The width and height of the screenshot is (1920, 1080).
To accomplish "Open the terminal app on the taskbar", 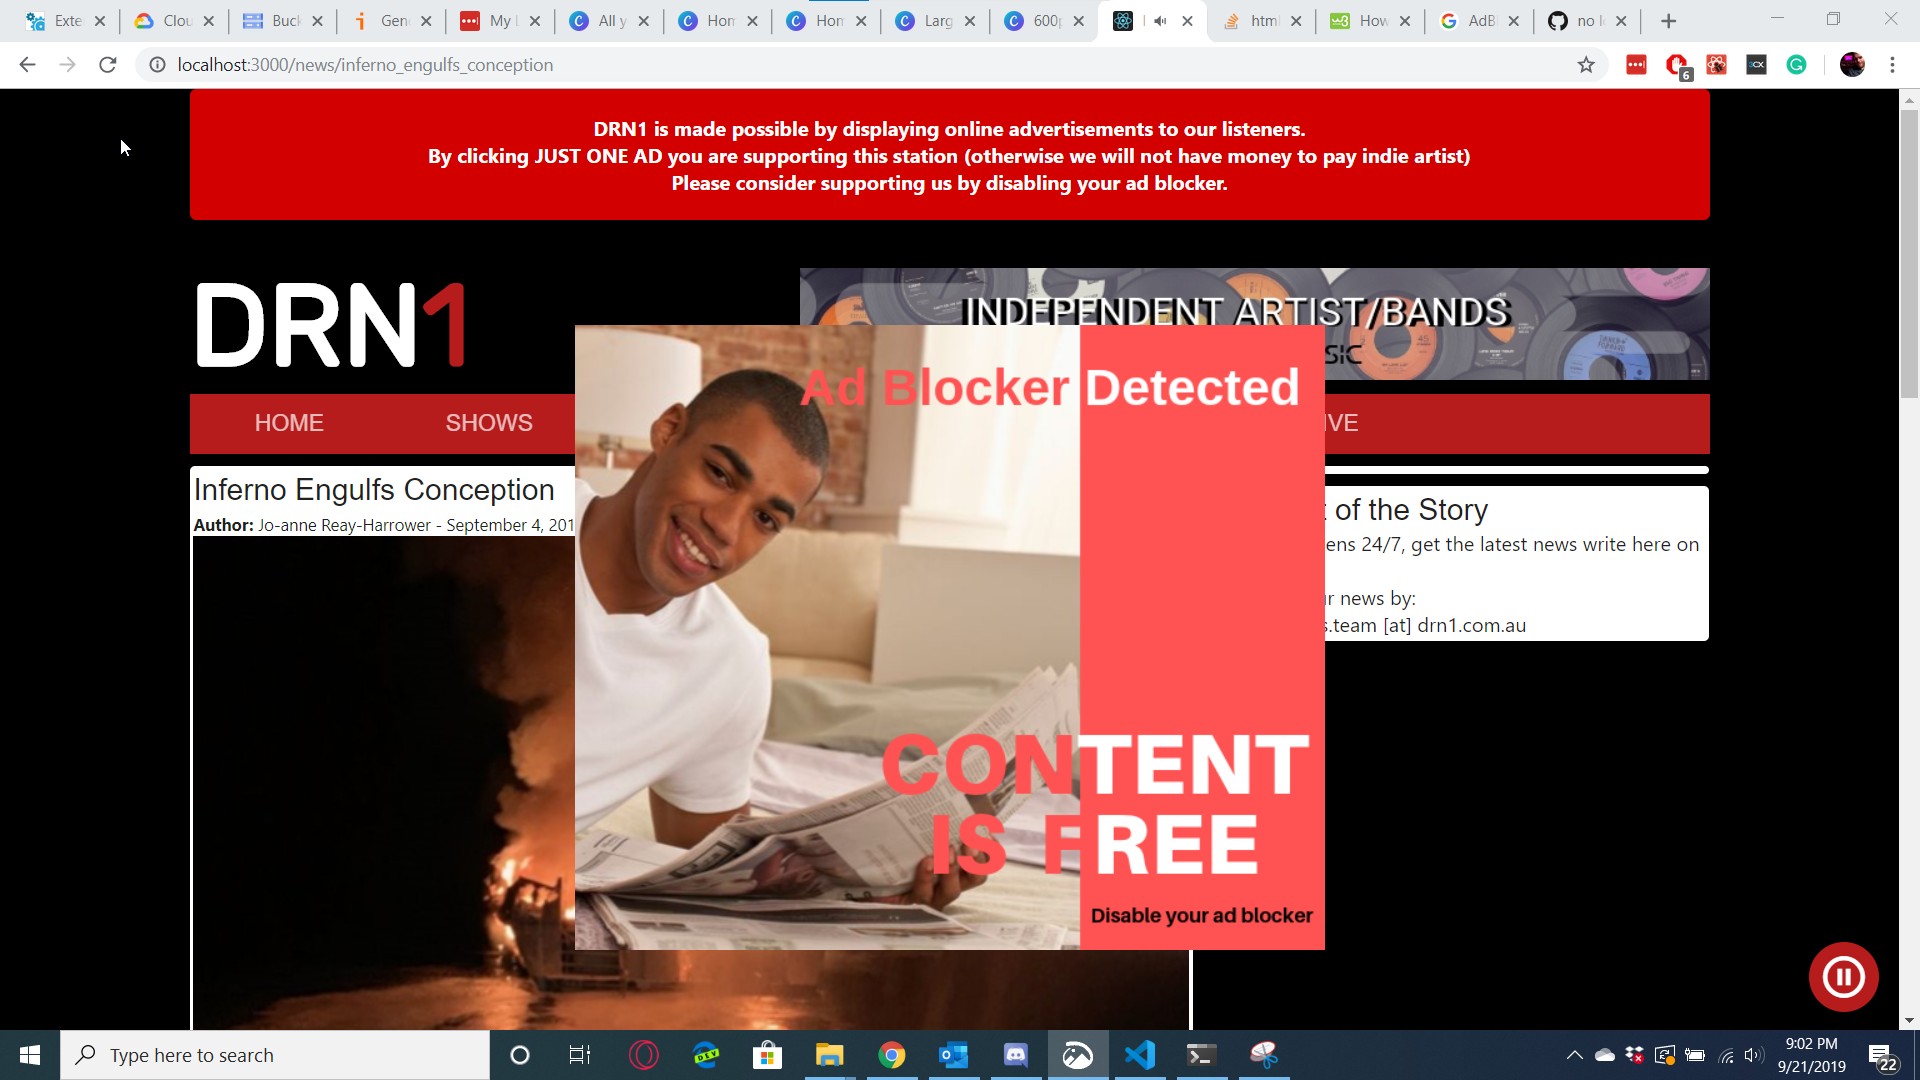I will pyautogui.click(x=1201, y=1055).
